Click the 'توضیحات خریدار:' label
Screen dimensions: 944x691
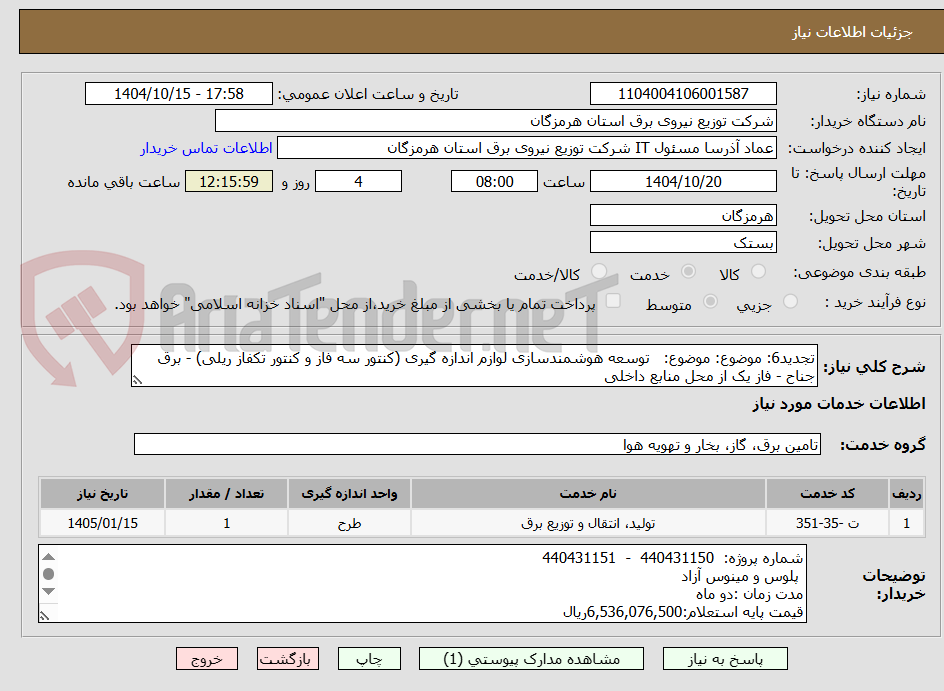coord(893,584)
